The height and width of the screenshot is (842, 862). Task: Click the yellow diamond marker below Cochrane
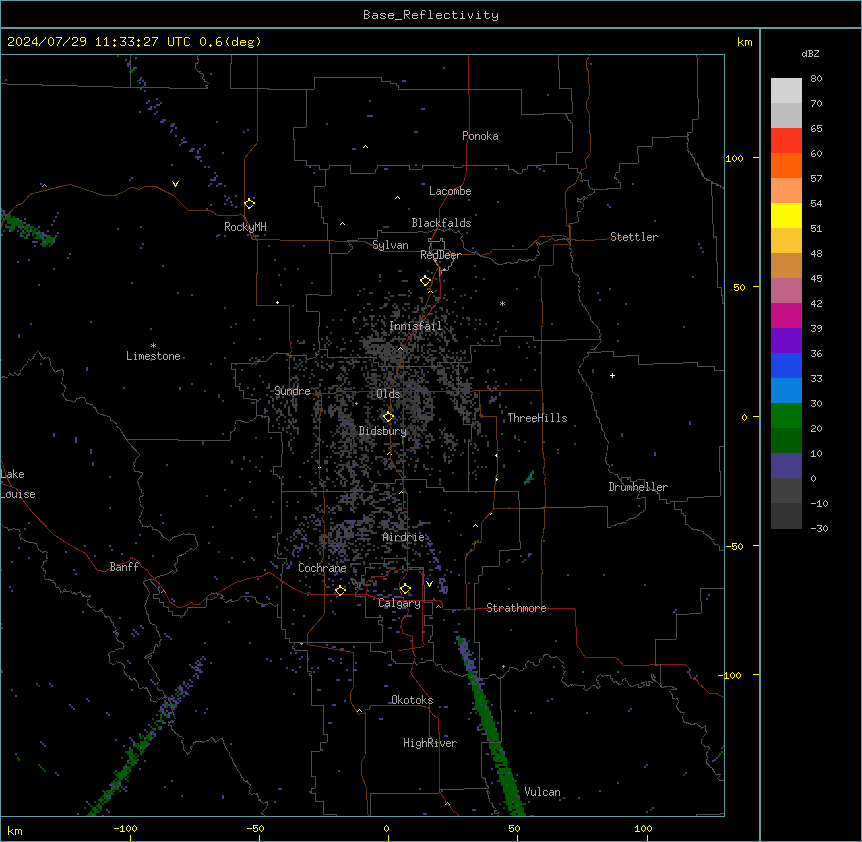click(340, 590)
